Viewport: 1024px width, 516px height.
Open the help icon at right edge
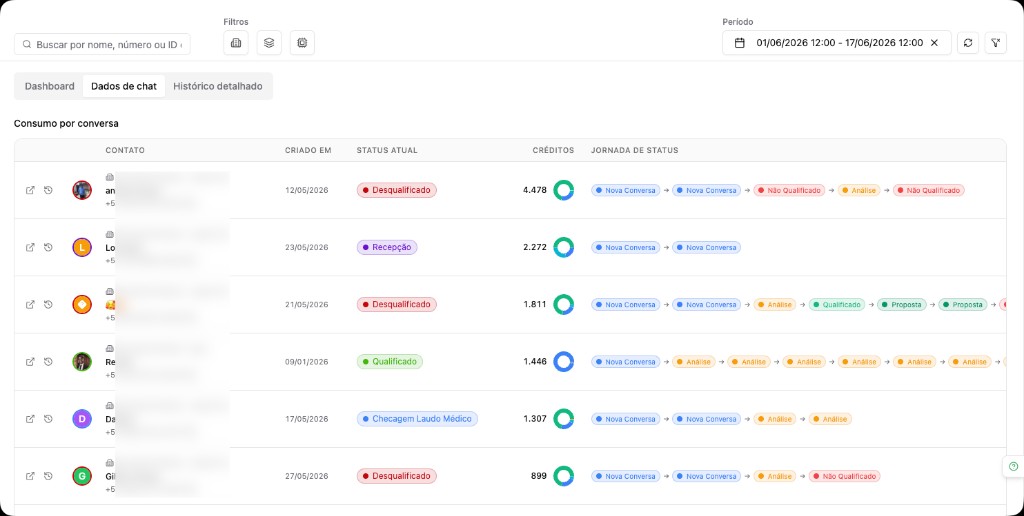(1014, 466)
